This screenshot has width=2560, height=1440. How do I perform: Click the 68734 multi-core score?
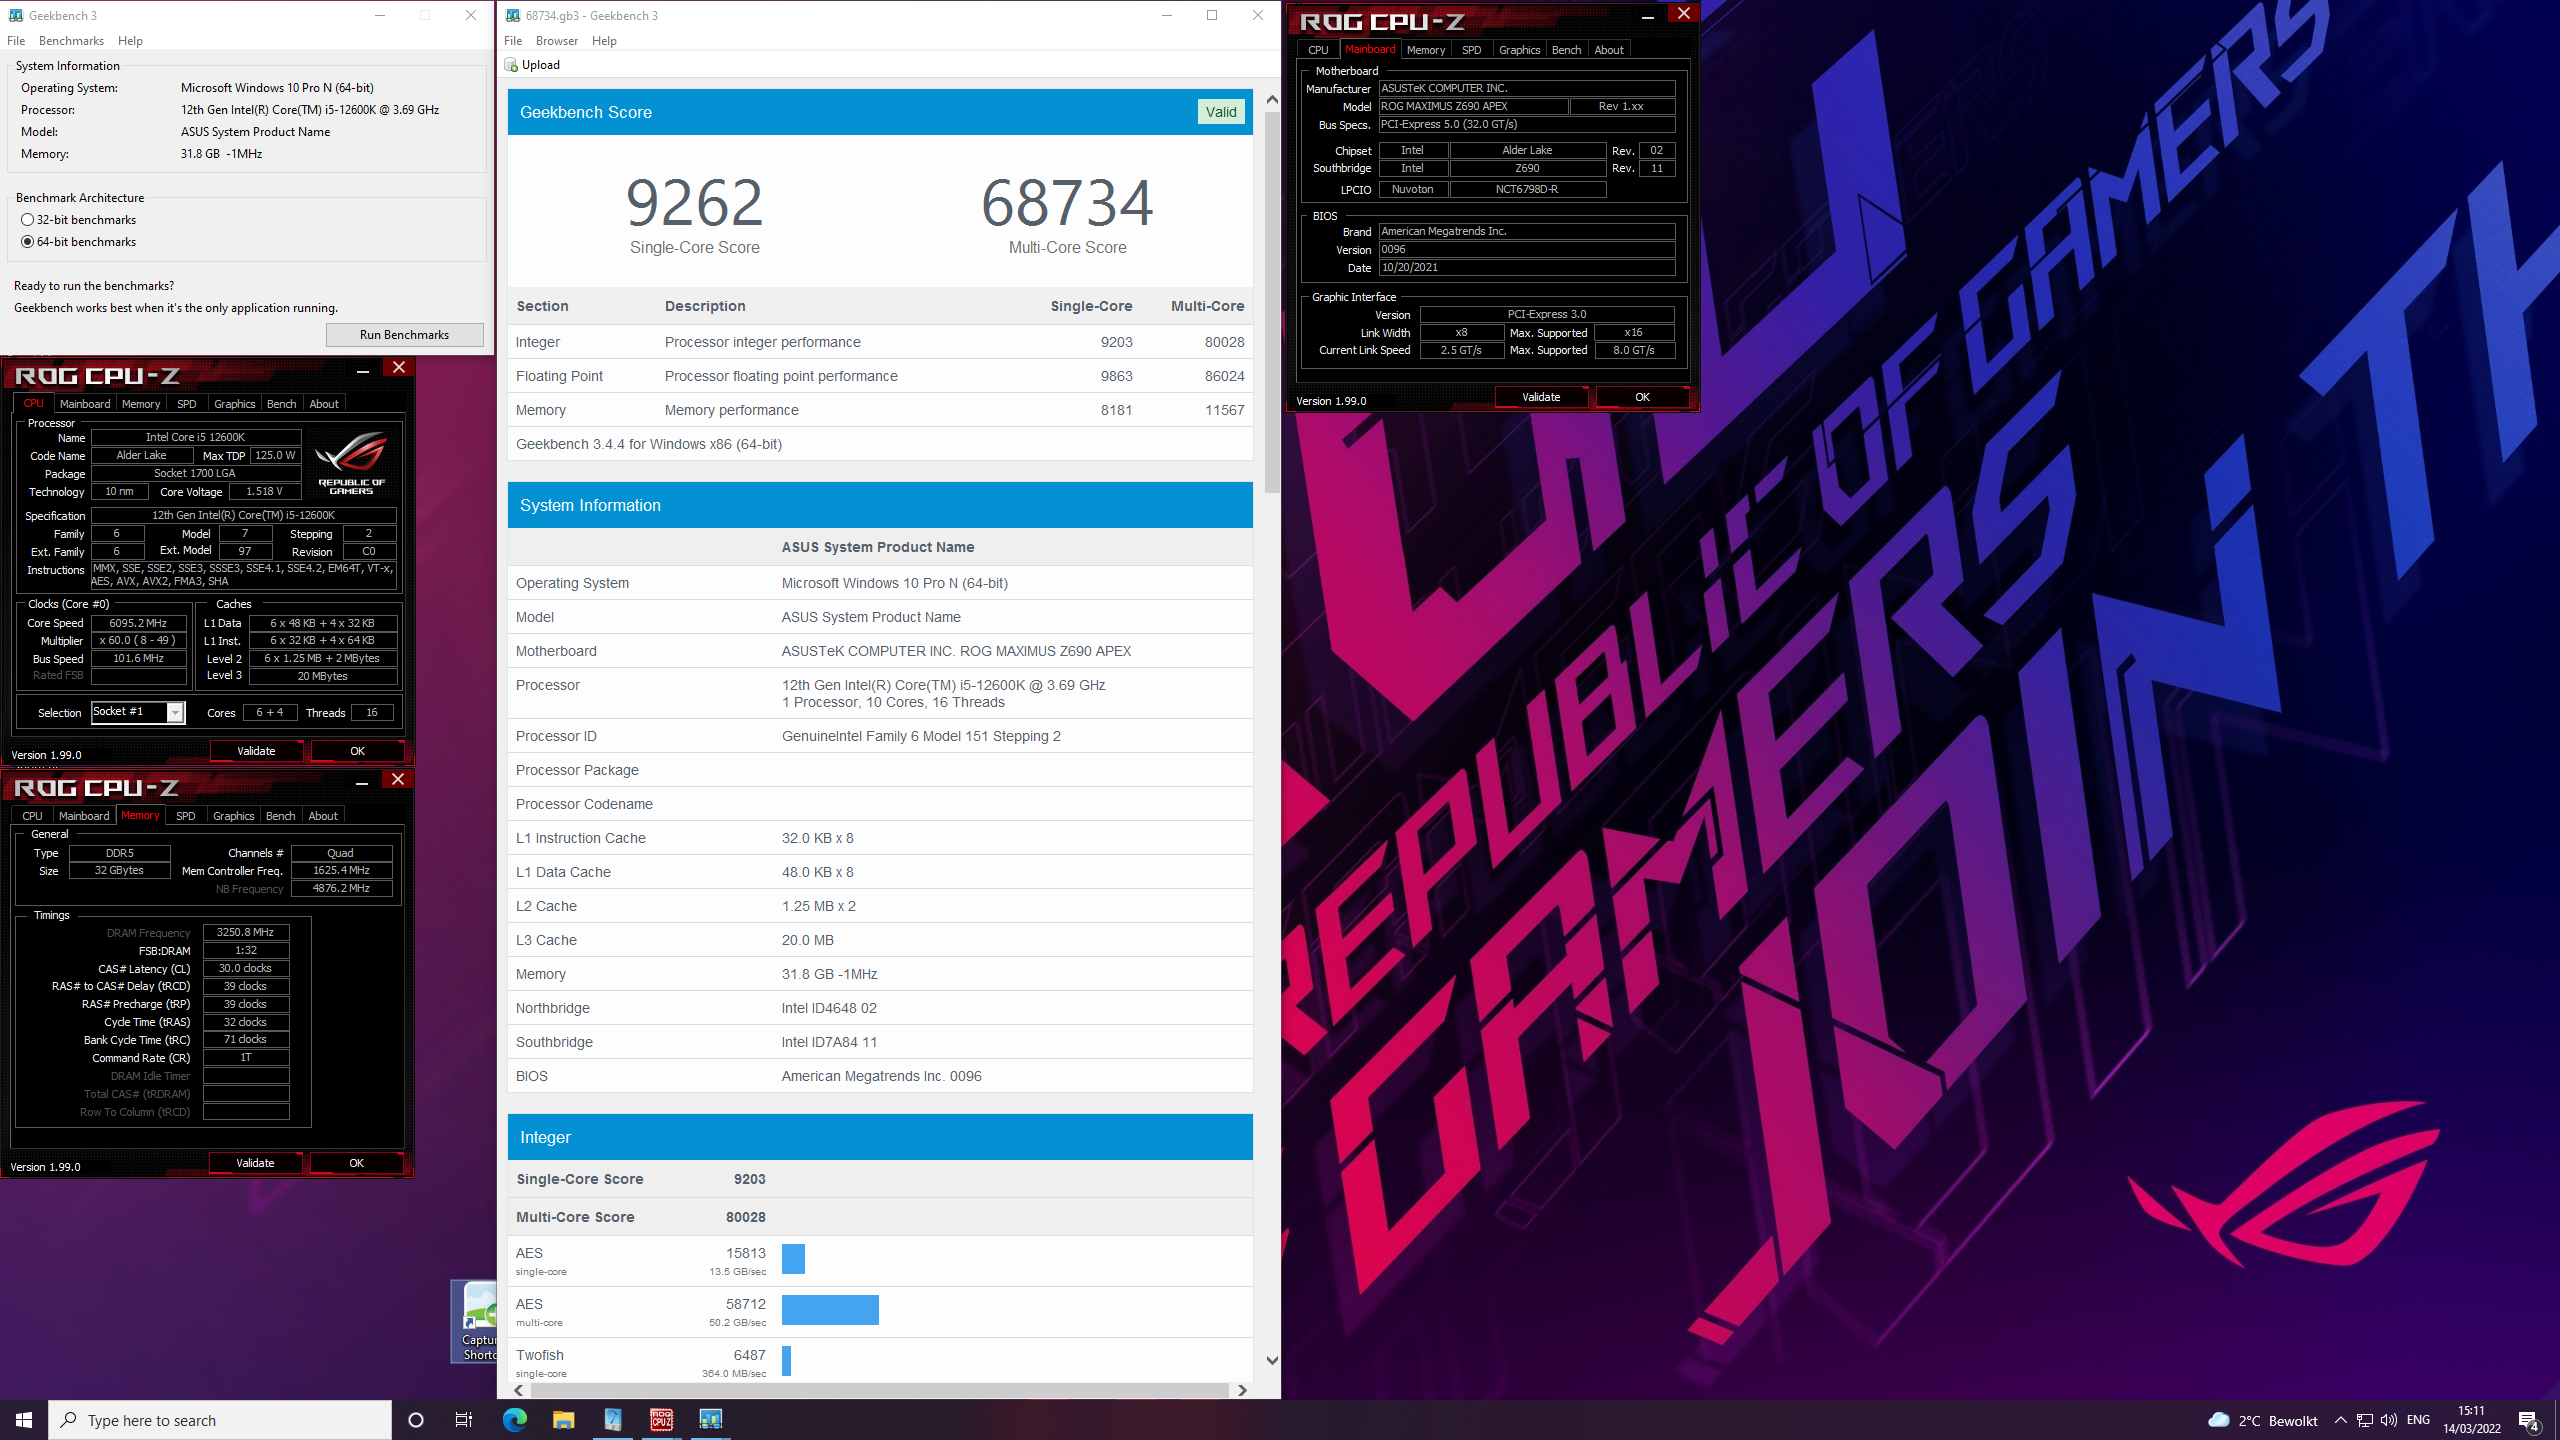tap(1067, 203)
